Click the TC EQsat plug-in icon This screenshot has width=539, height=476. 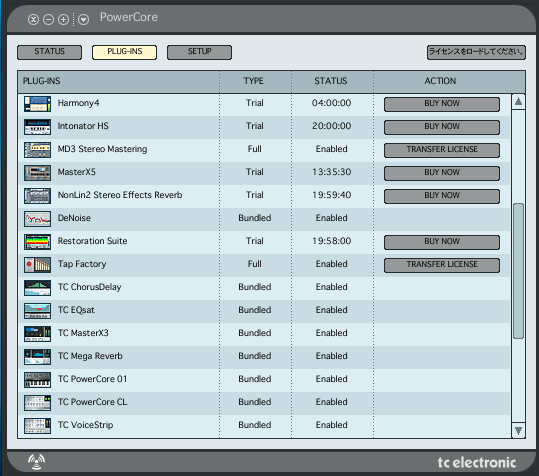point(37,311)
